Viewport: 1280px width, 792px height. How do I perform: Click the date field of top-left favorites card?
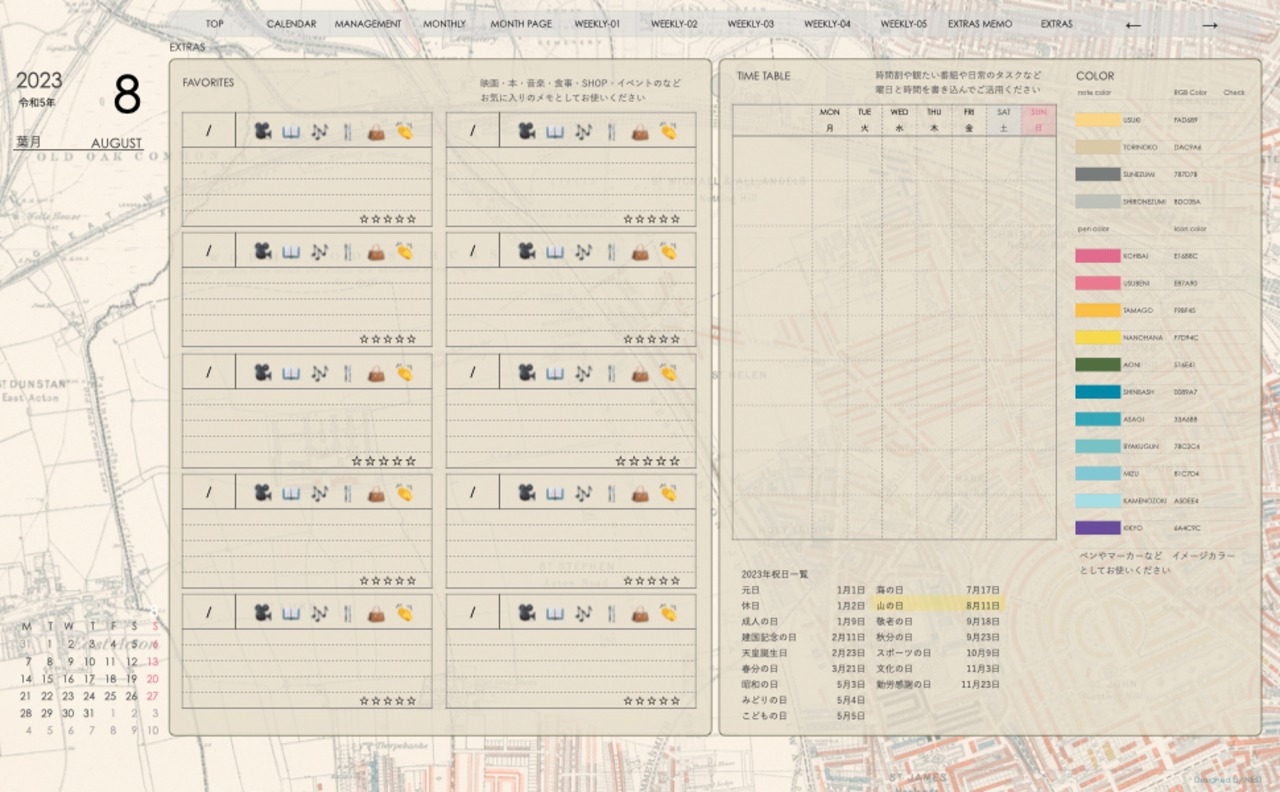click(209, 131)
